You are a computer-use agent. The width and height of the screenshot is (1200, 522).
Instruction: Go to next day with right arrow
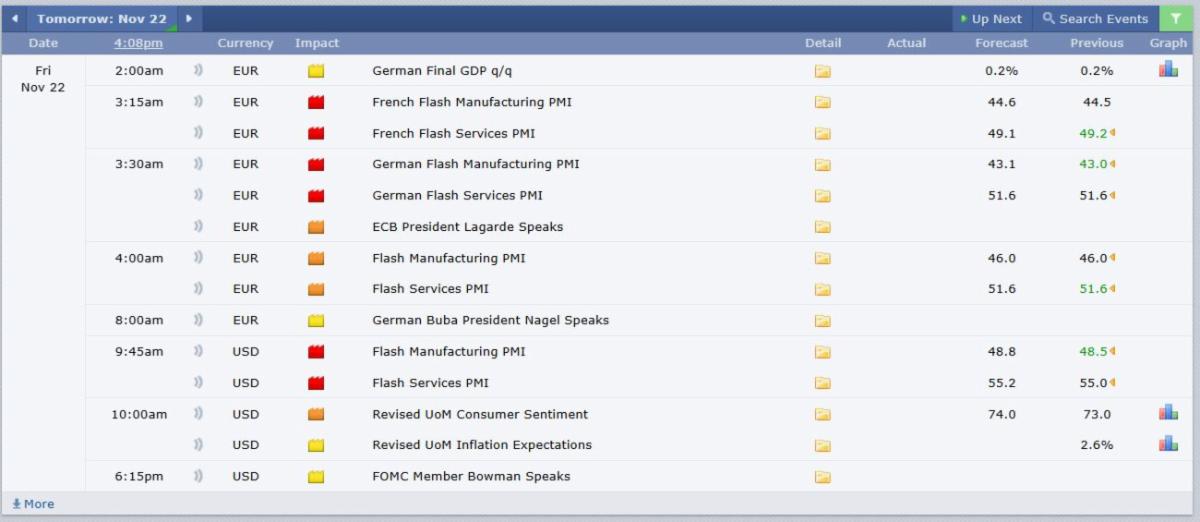coord(189,19)
